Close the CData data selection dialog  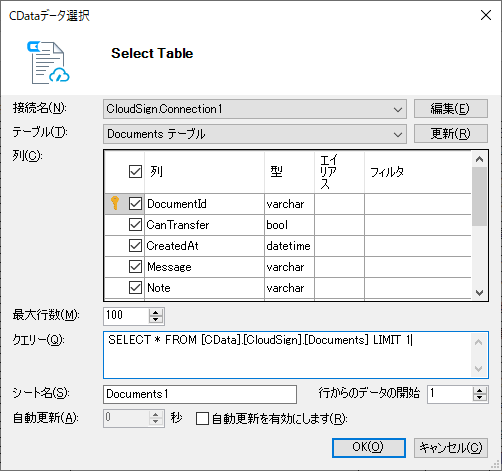click(486, 15)
